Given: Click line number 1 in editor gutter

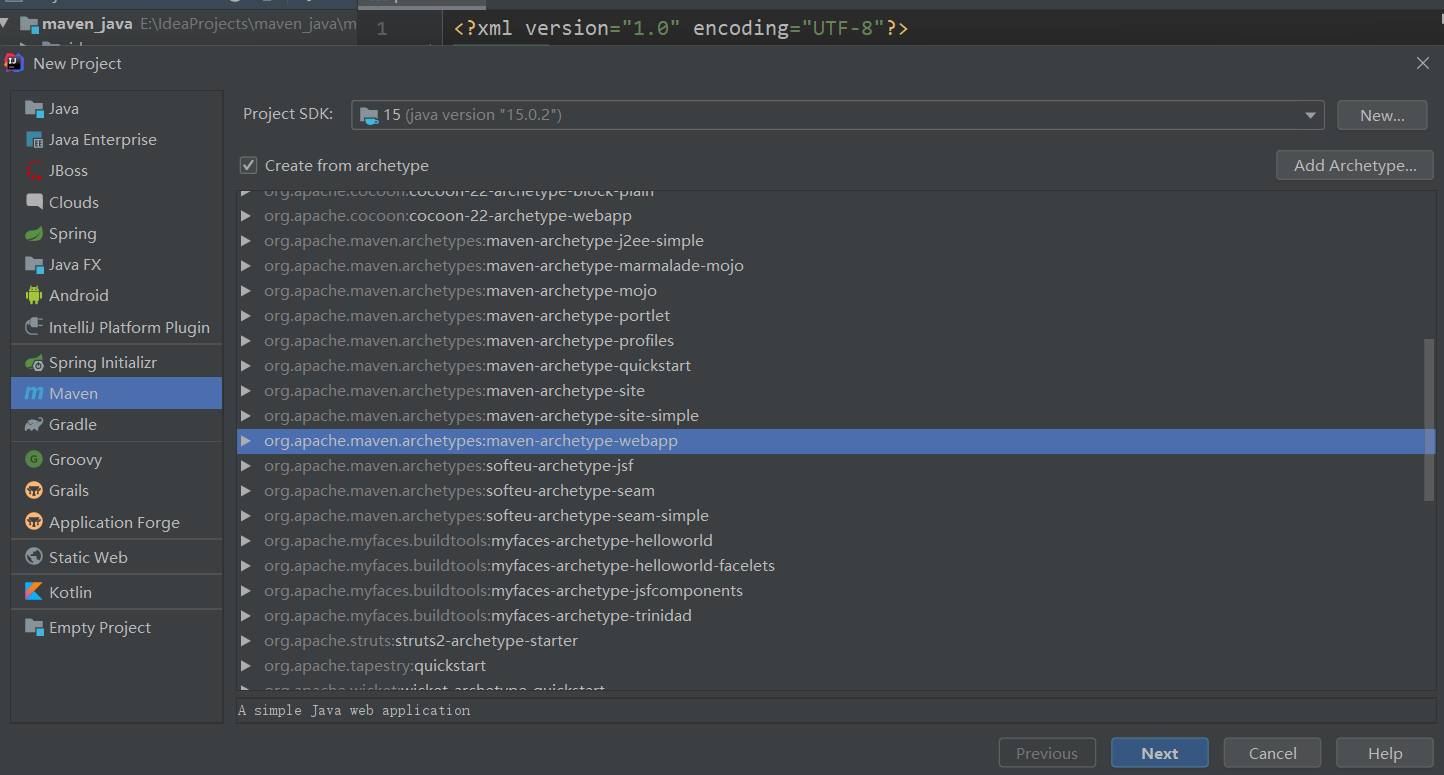Looking at the screenshot, I should click(x=382, y=29).
